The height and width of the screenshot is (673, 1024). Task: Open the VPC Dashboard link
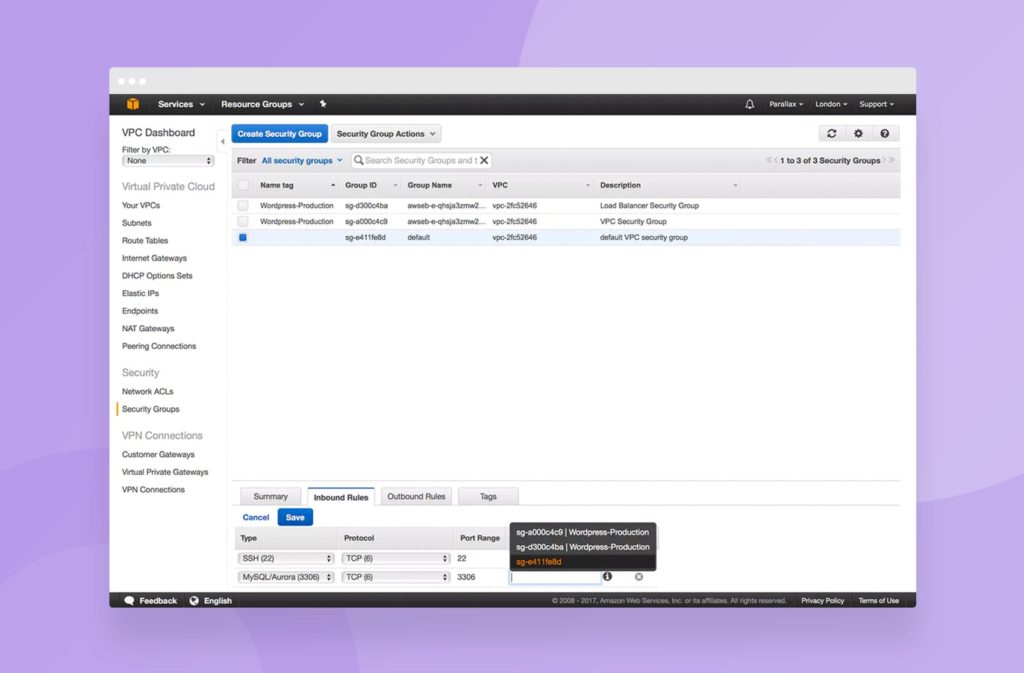point(158,133)
